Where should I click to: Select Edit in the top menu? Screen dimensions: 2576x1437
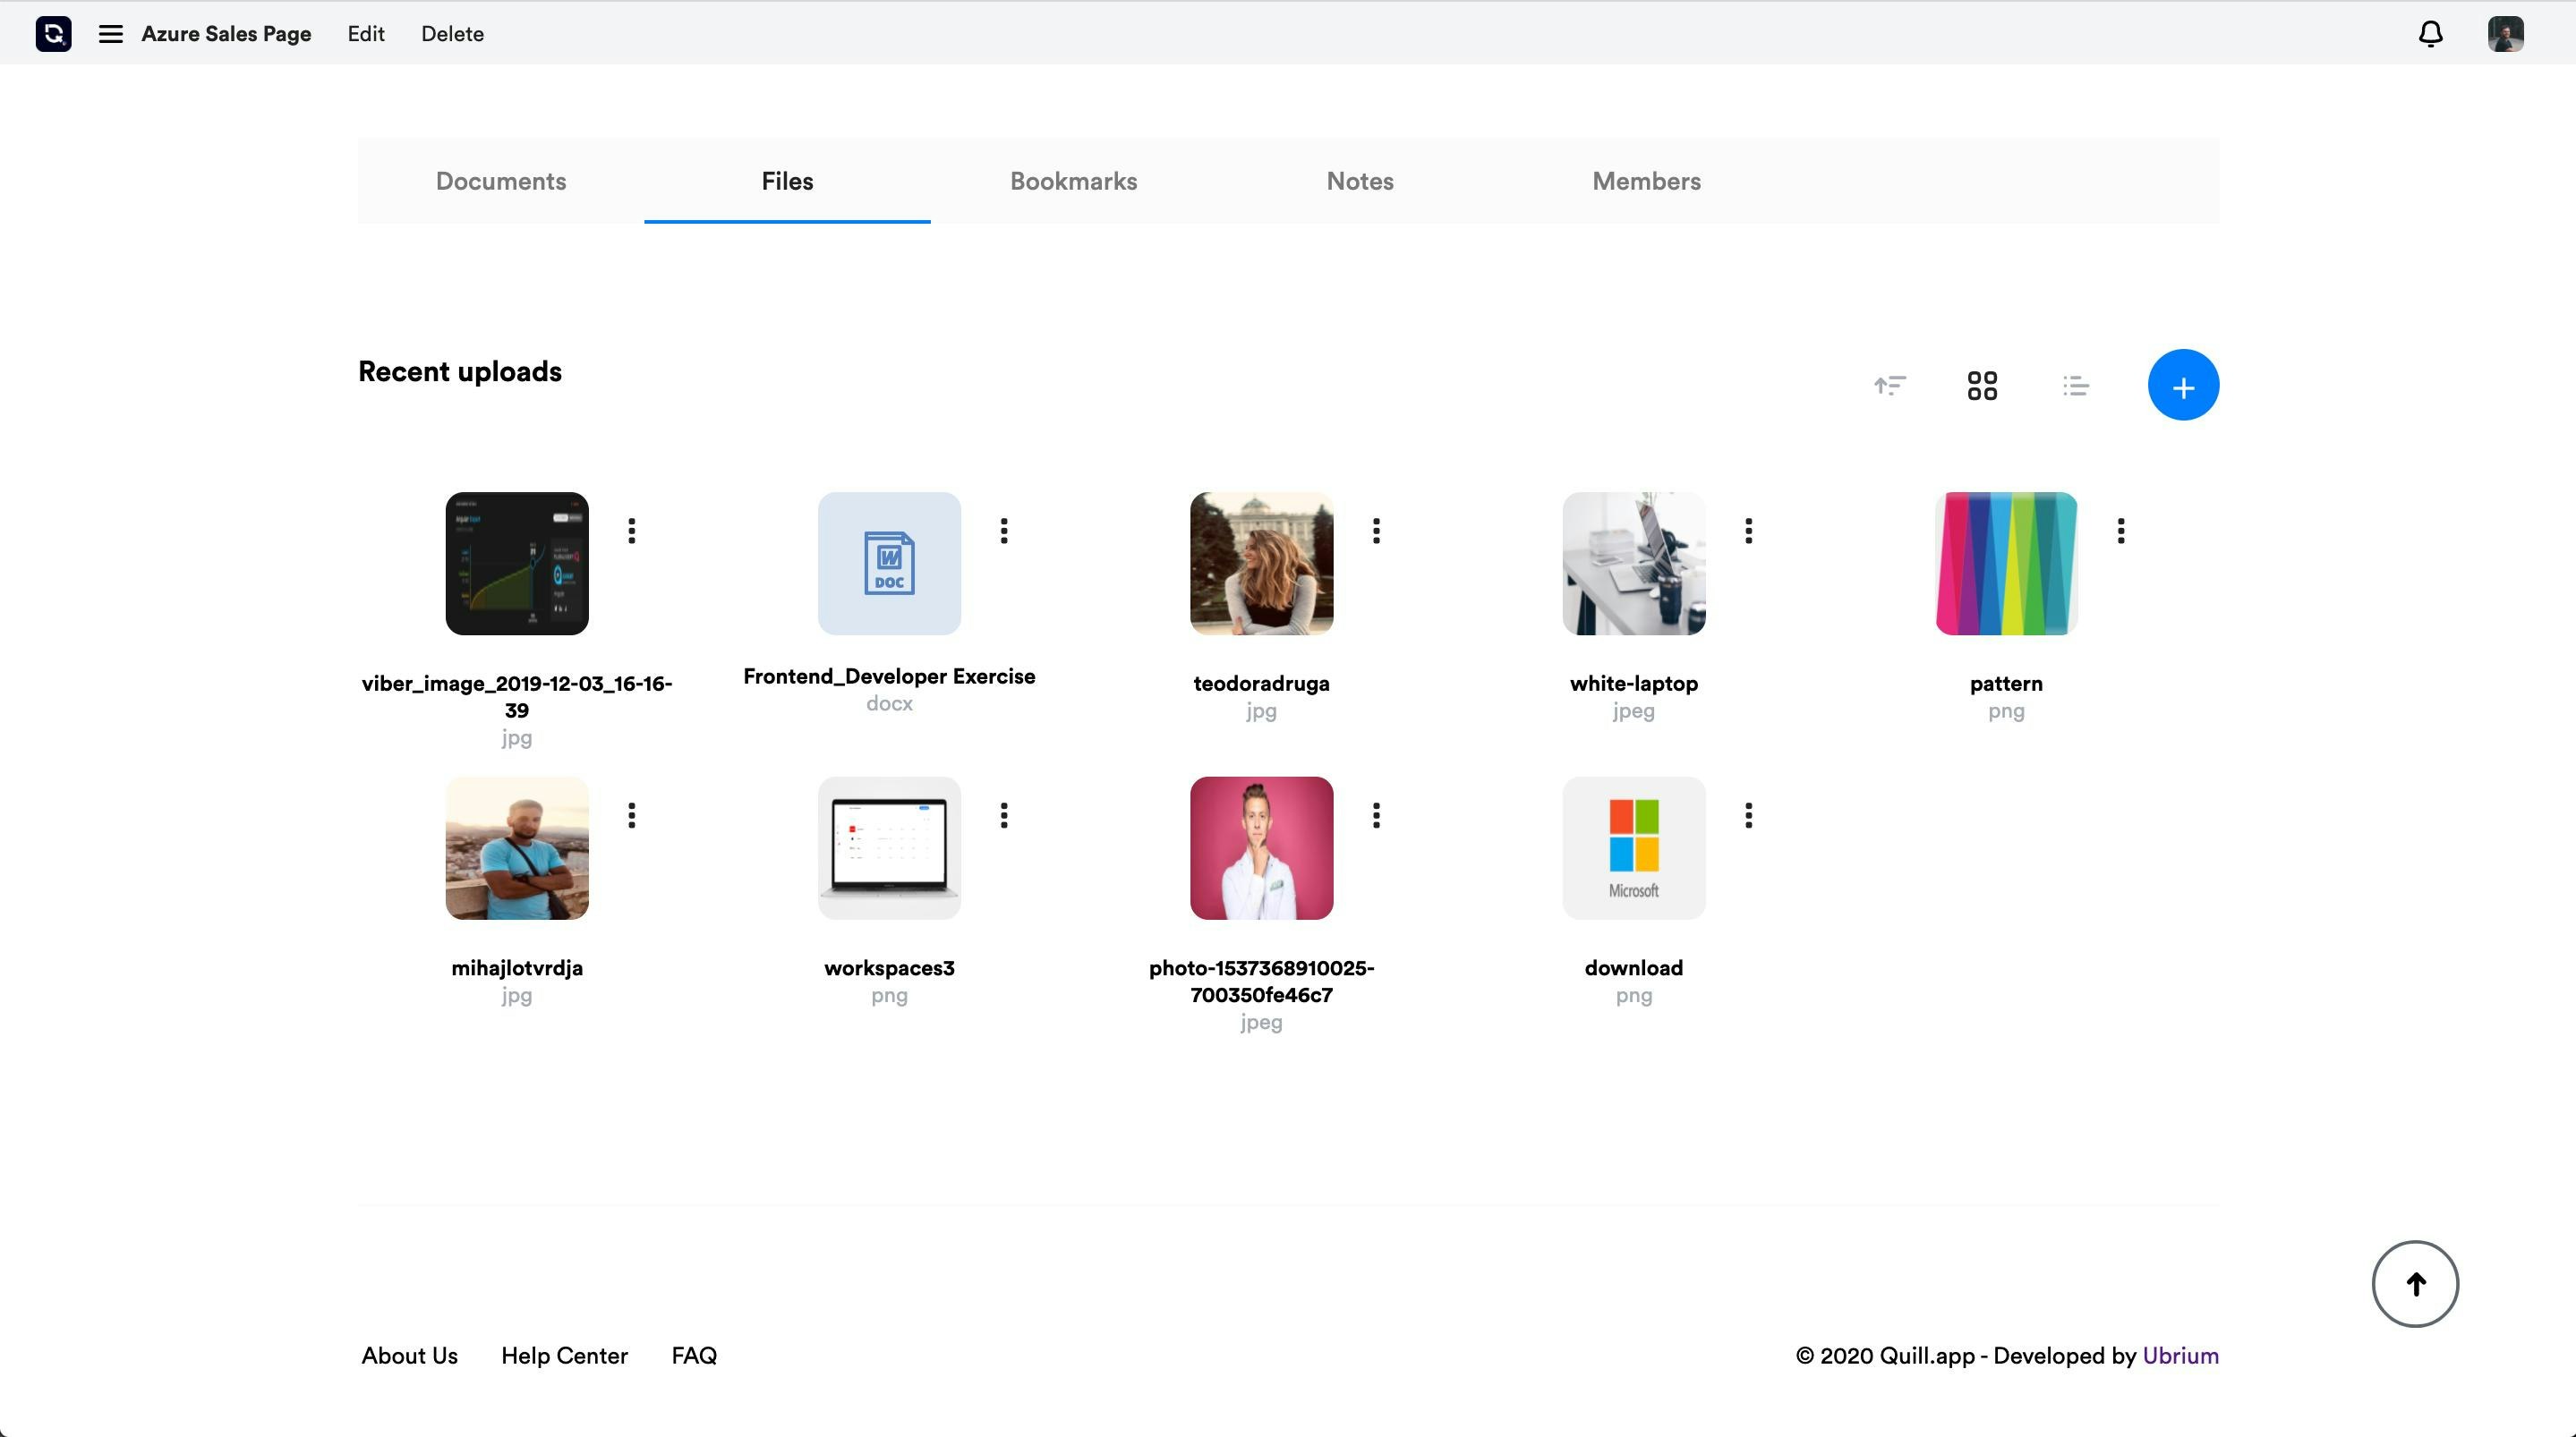(365, 33)
